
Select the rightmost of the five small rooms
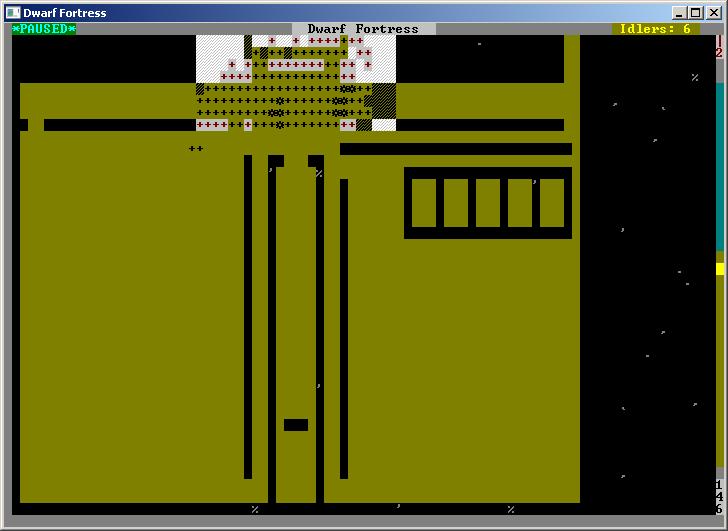click(552, 203)
